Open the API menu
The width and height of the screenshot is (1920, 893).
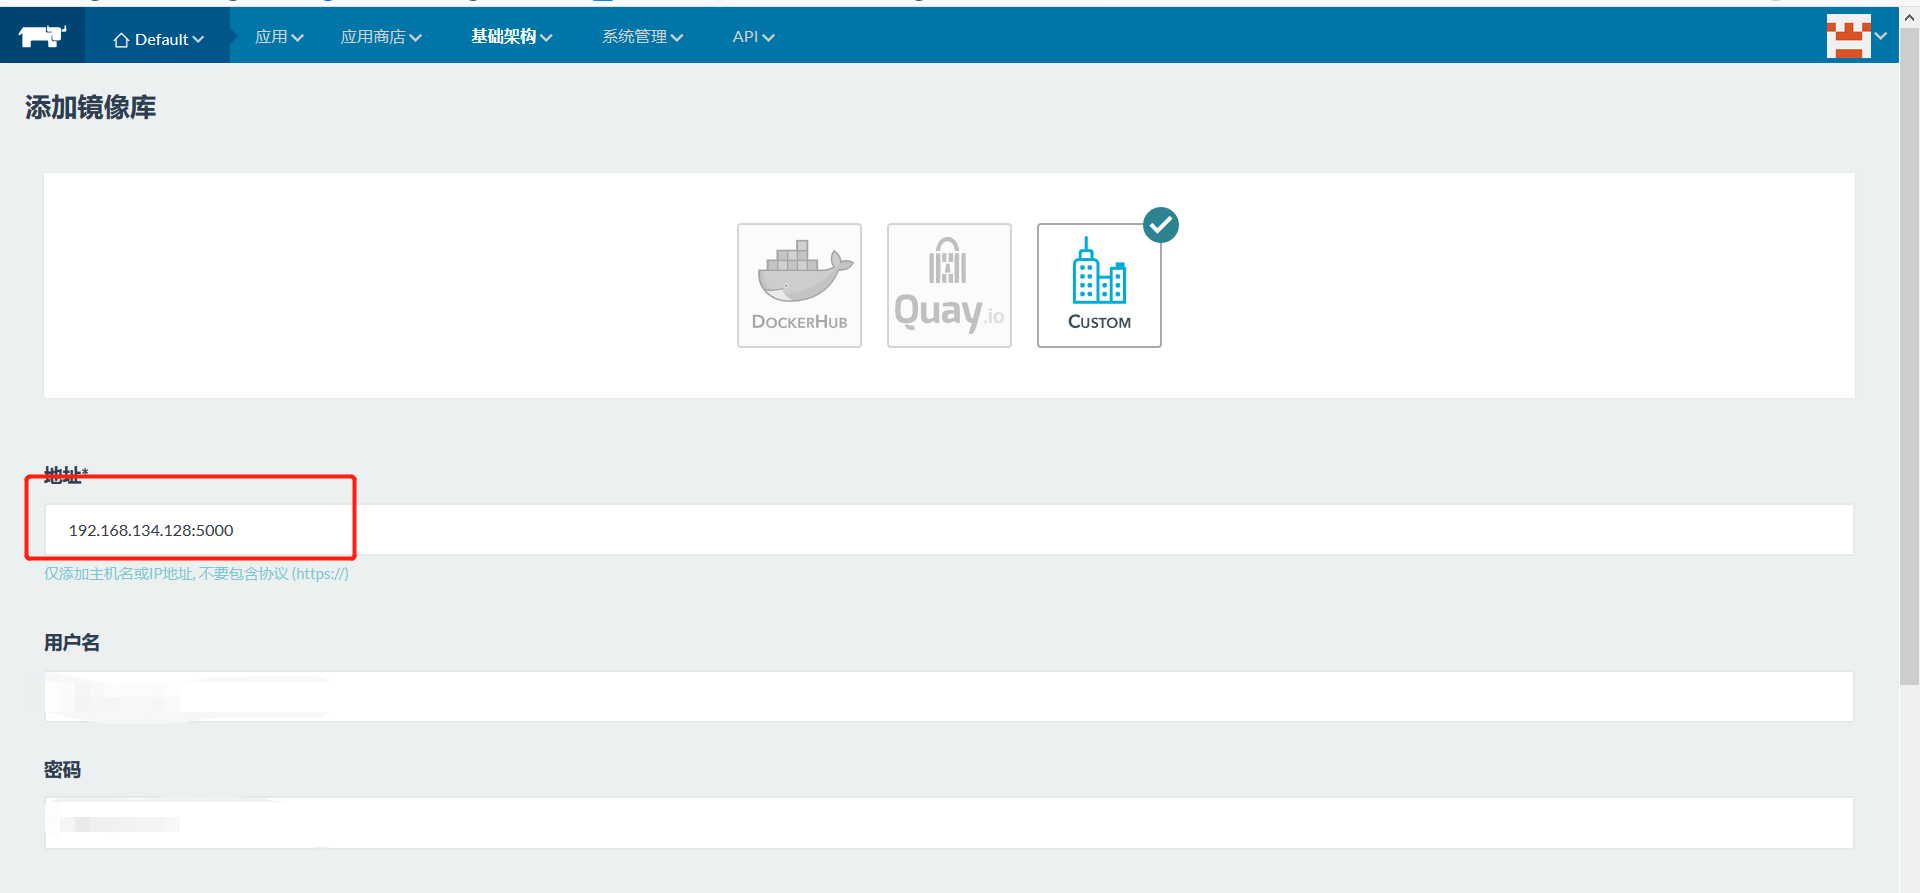click(753, 37)
